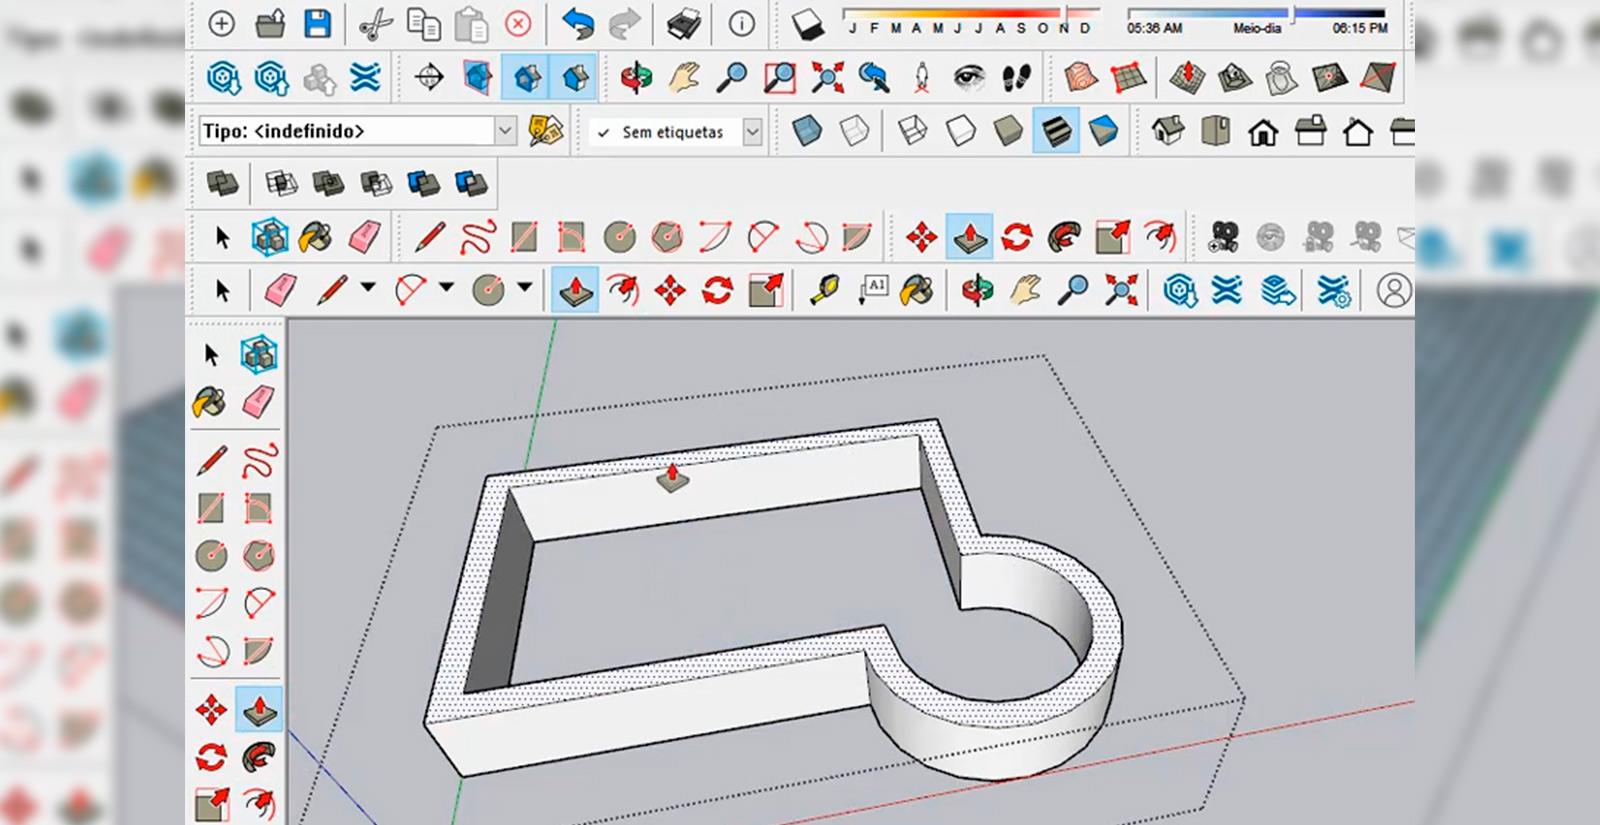This screenshot has height=825, width=1600.
Task: Toggle shadows display on or off
Action: 807,25
